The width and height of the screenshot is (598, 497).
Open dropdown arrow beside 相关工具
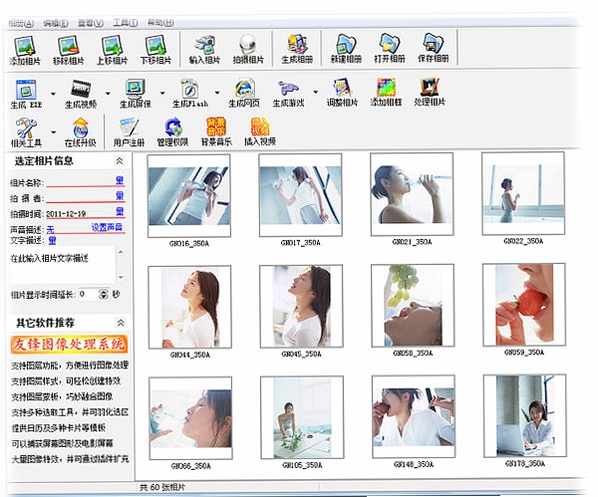pyautogui.click(x=53, y=132)
